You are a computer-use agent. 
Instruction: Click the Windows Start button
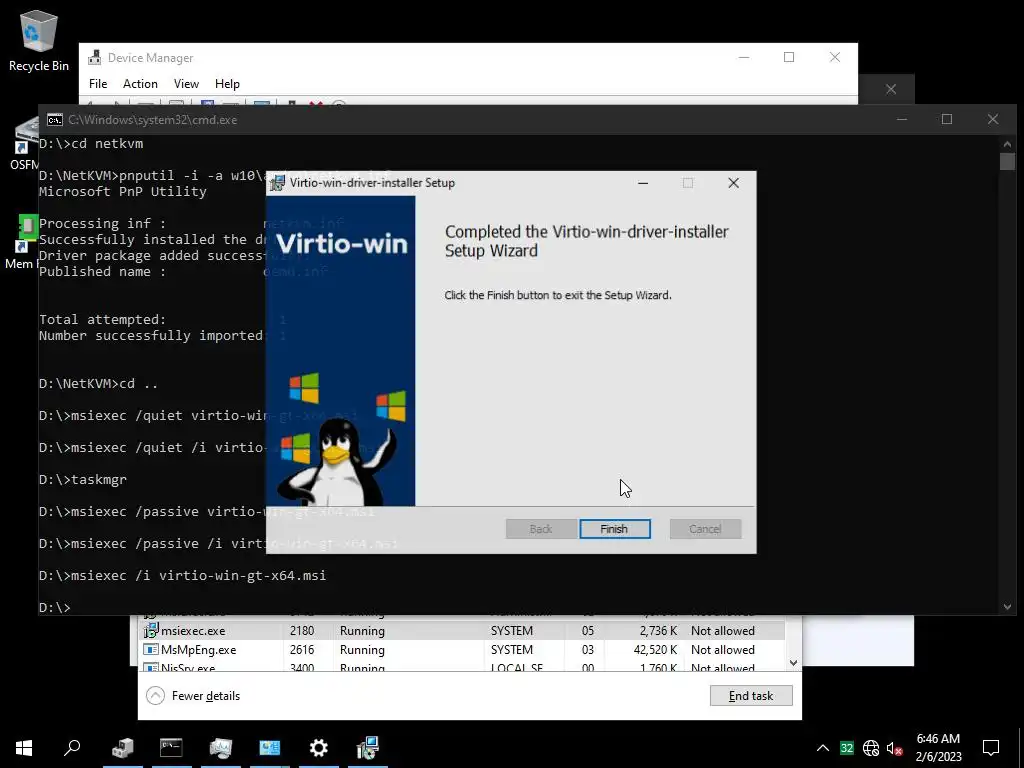[24, 747]
